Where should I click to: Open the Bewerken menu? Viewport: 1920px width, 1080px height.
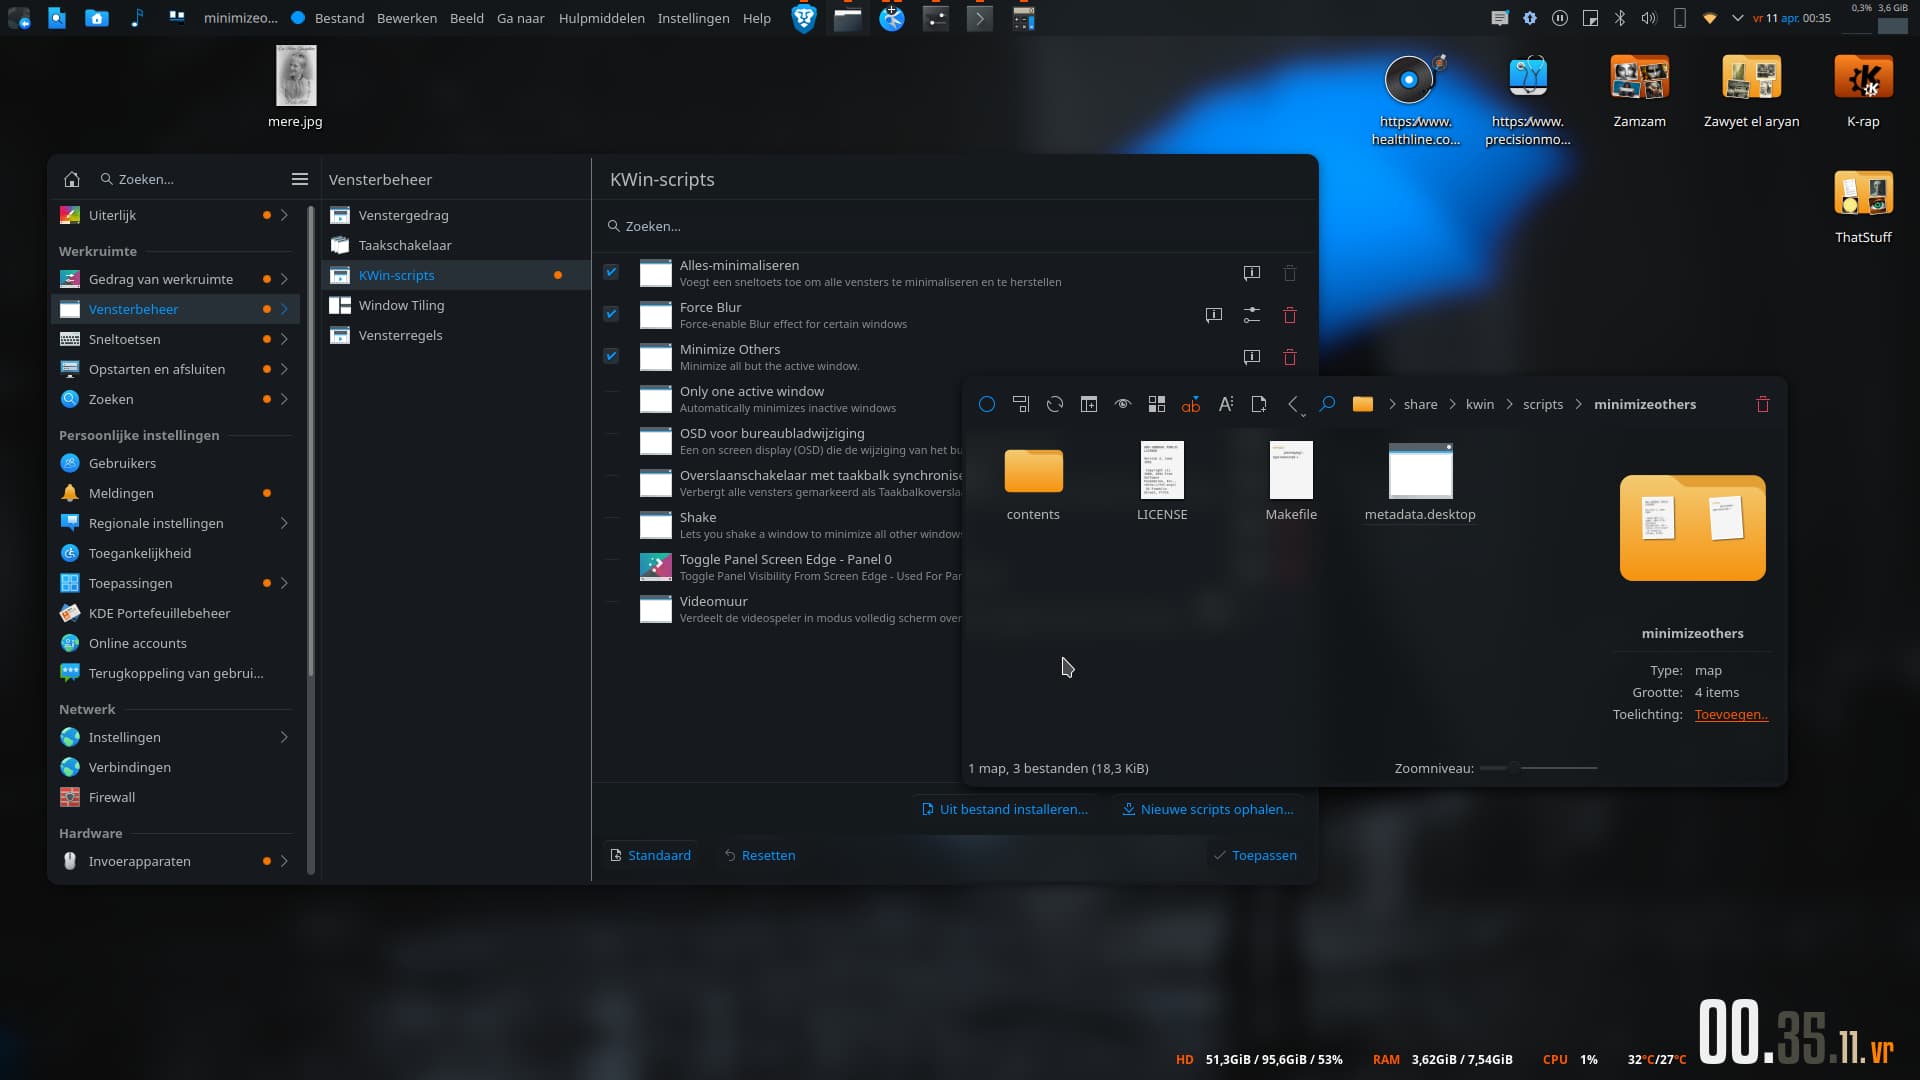click(407, 18)
